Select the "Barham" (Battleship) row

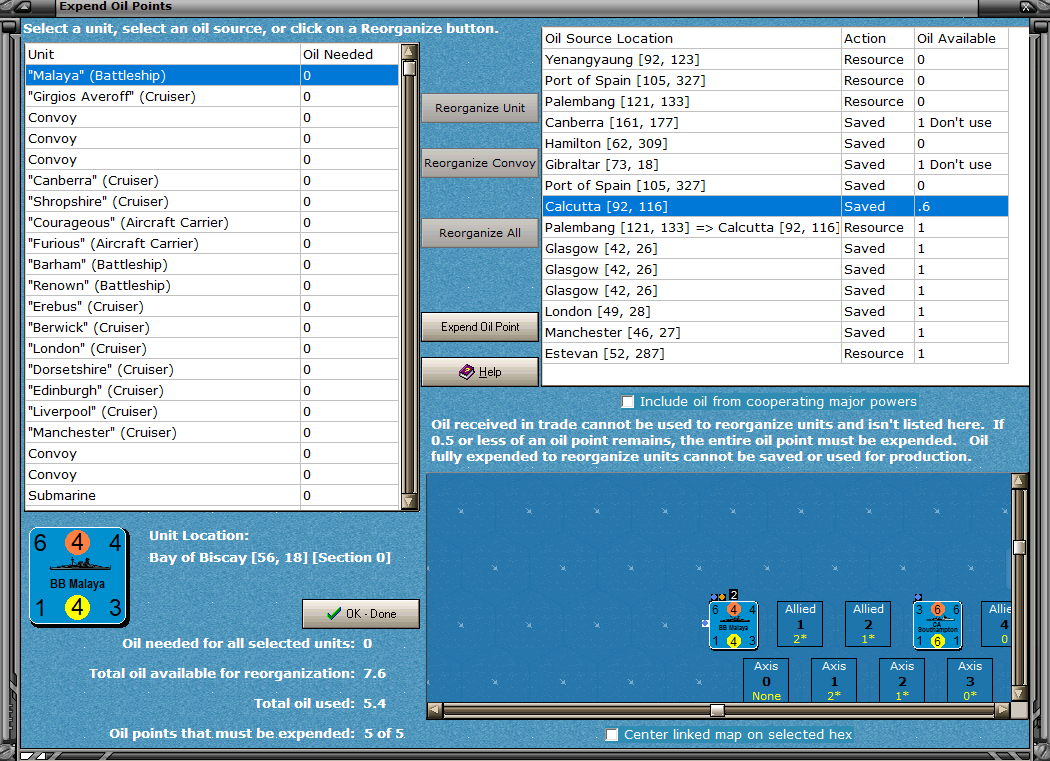[212, 265]
